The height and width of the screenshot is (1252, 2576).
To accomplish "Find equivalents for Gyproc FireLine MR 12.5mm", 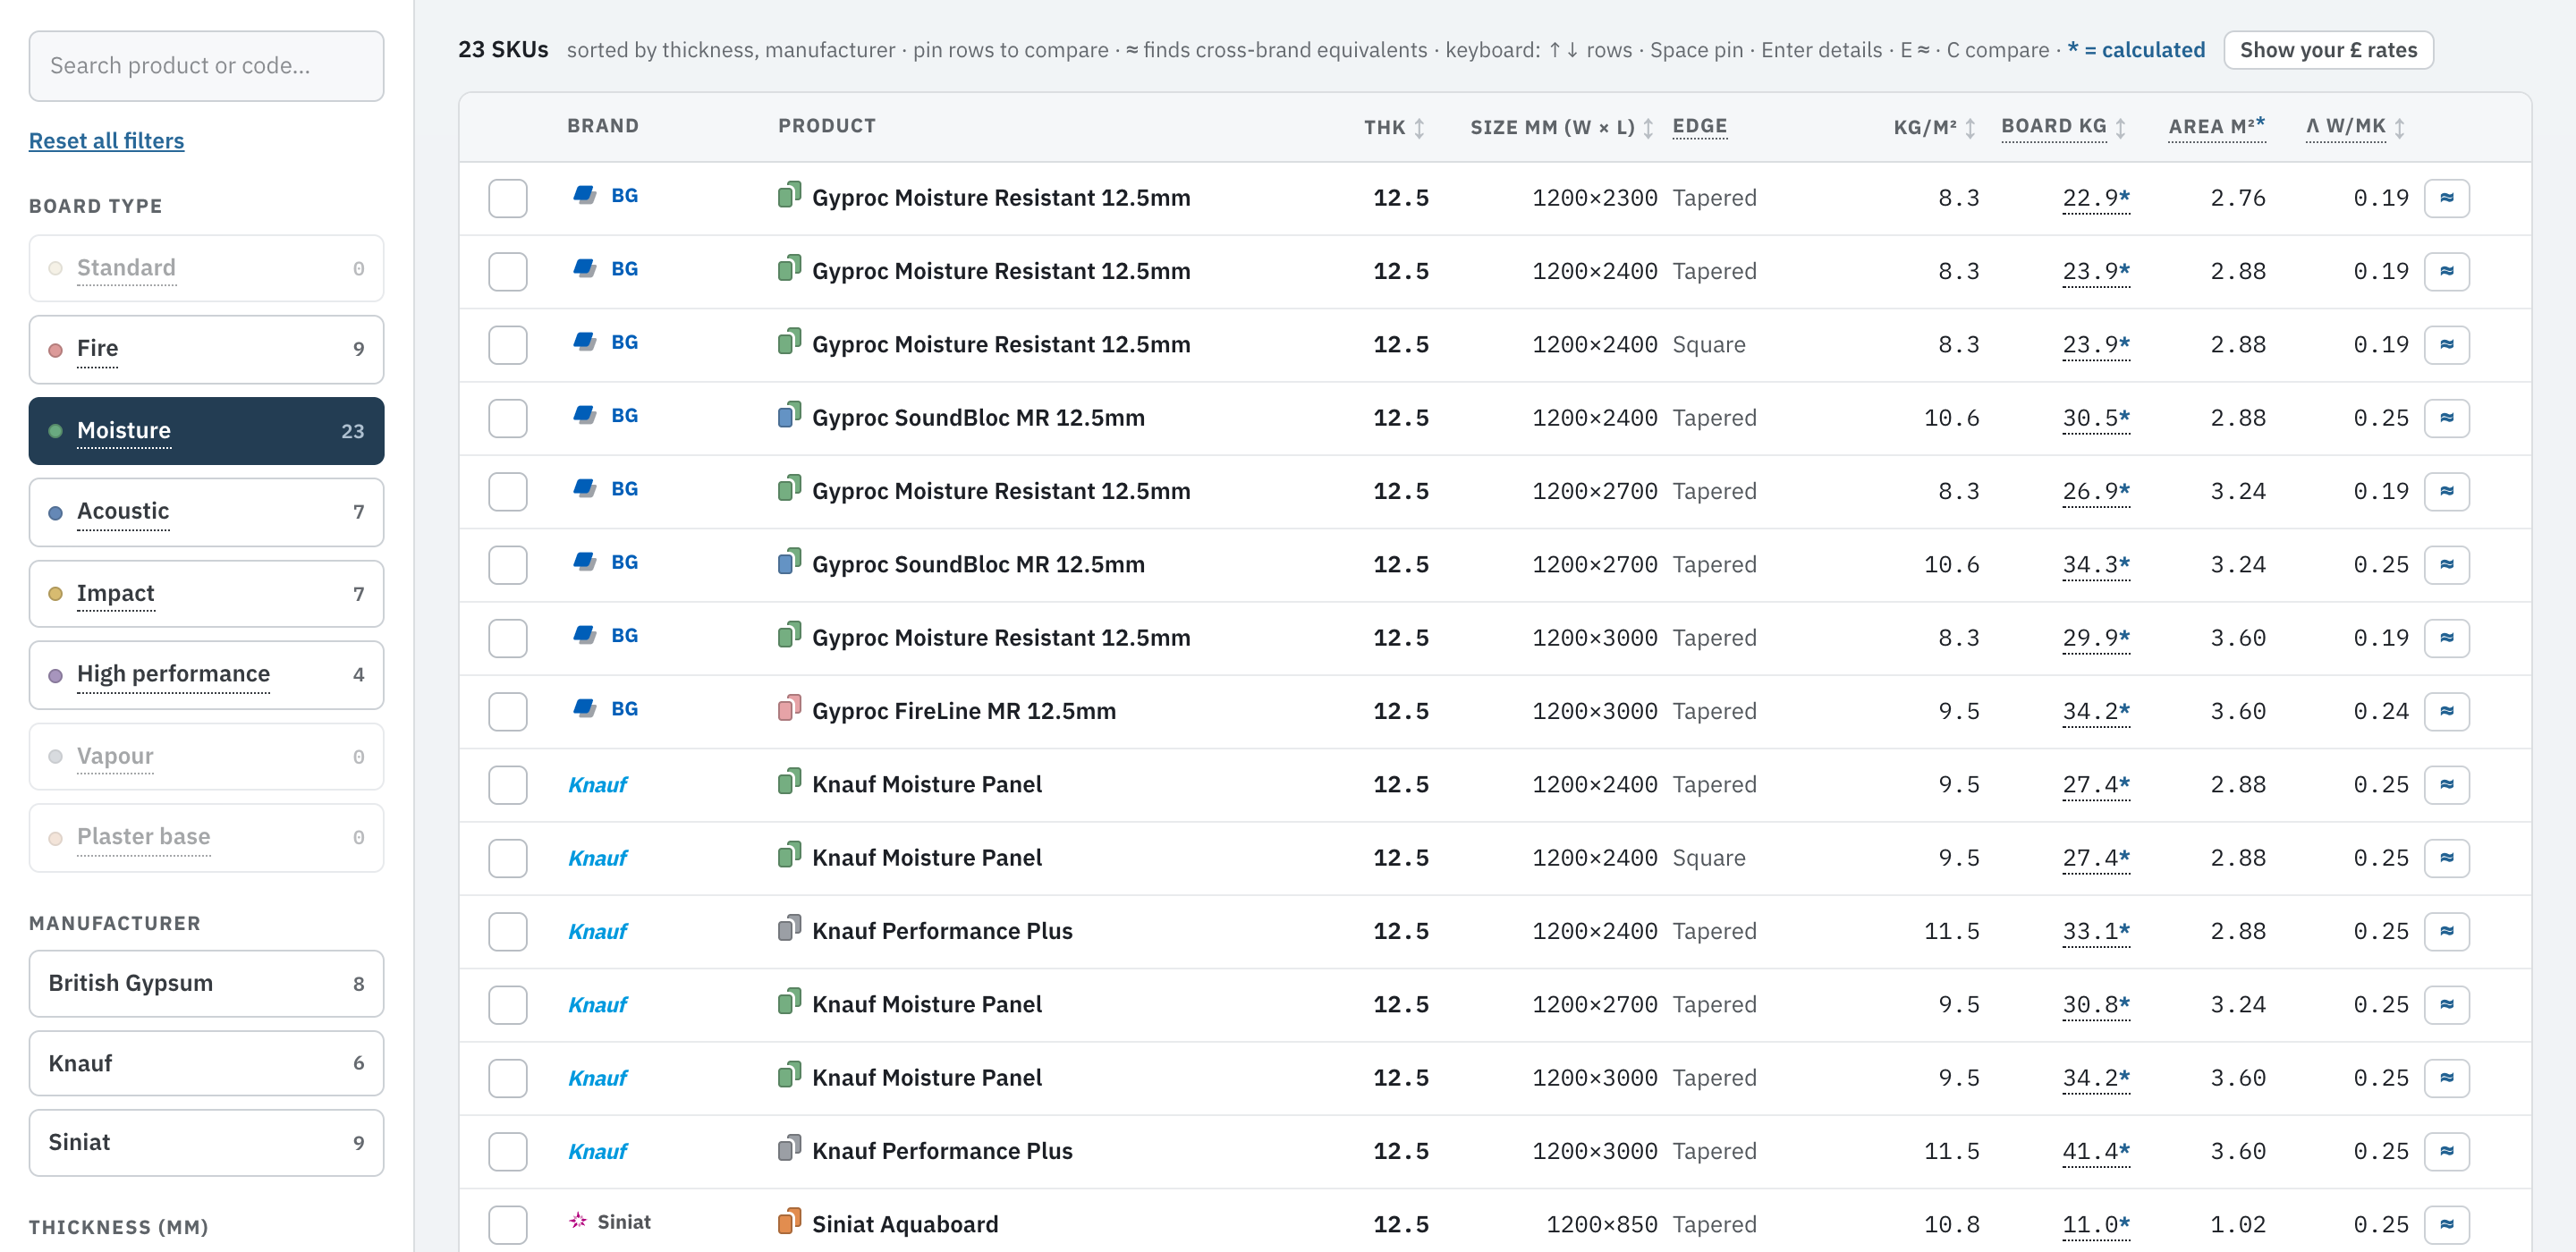I will coord(2446,711).
